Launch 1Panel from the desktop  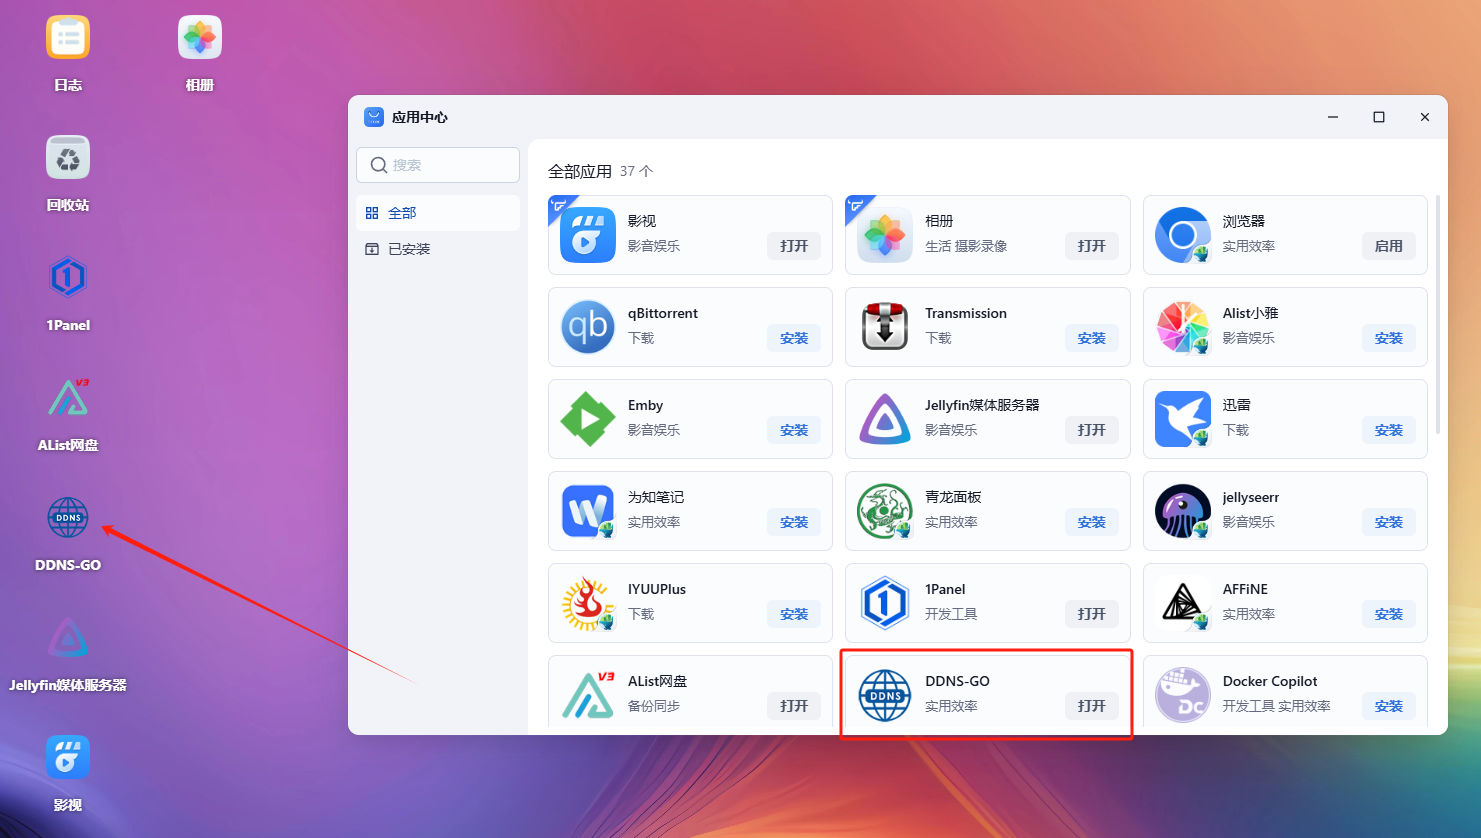point(68,278)
